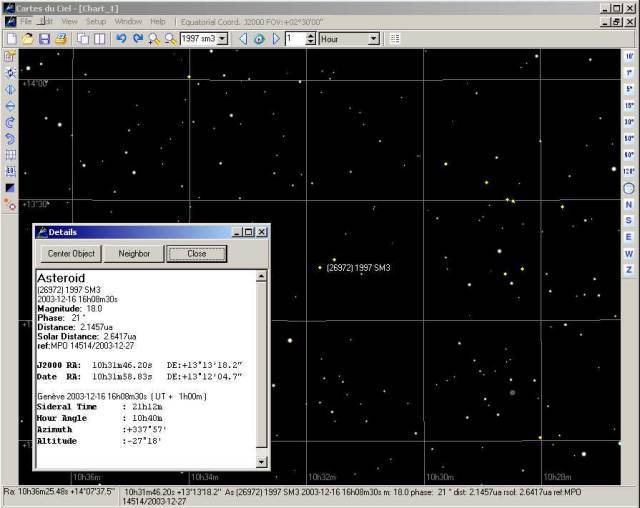Zoom in with the plus magnifier icon
The image size is (640, 508).
pos(154,39)
